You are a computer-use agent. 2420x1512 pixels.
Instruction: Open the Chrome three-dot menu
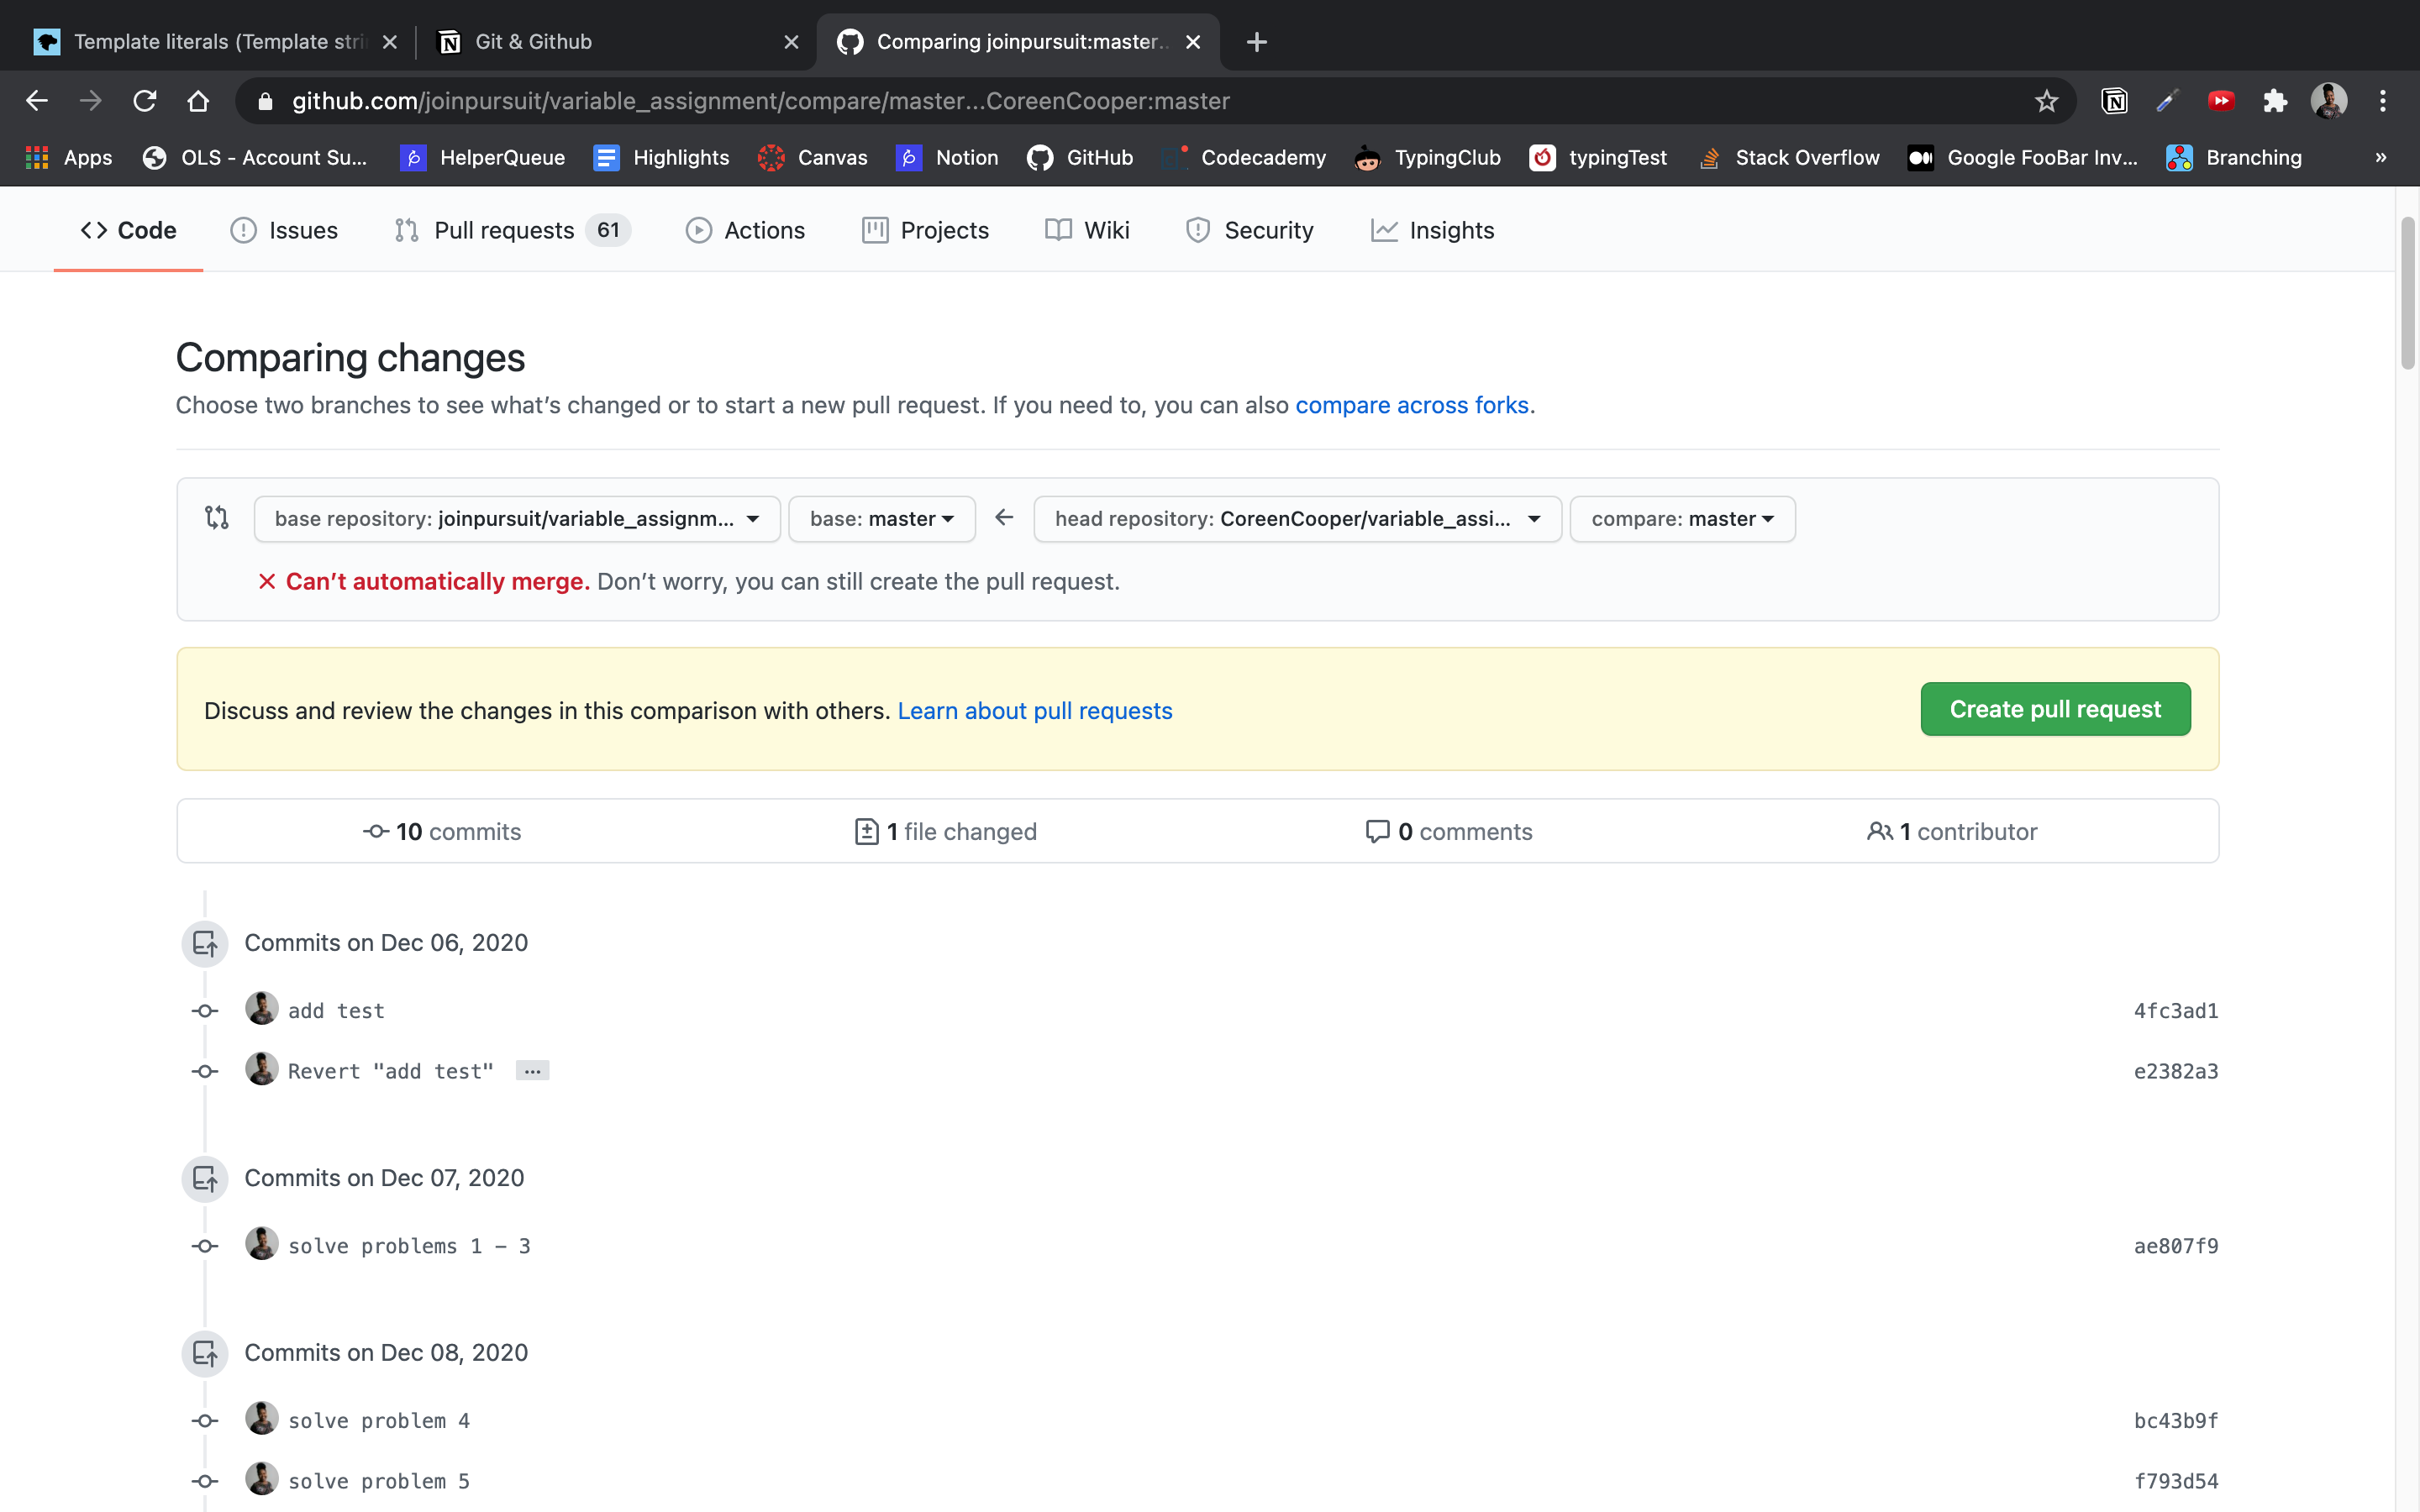coord(2382,101)
